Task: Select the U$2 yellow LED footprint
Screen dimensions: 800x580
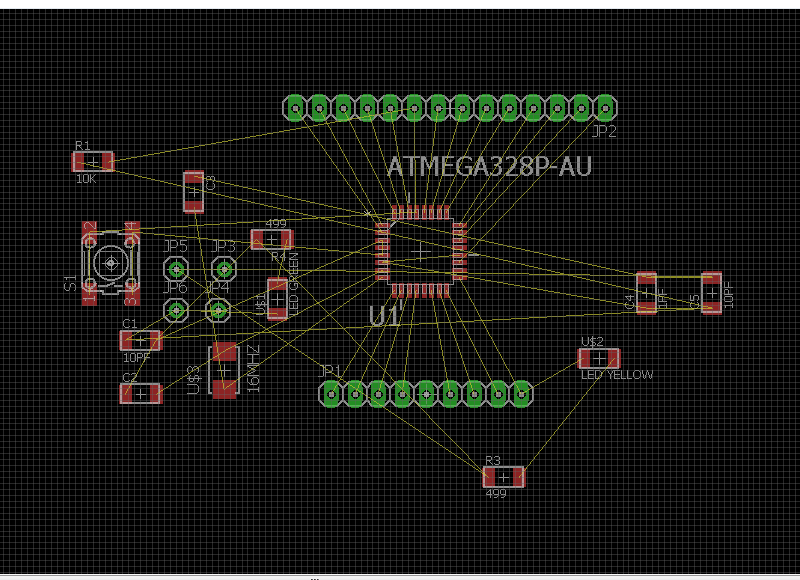Action: pyautogui.click(x=599, y=359)
